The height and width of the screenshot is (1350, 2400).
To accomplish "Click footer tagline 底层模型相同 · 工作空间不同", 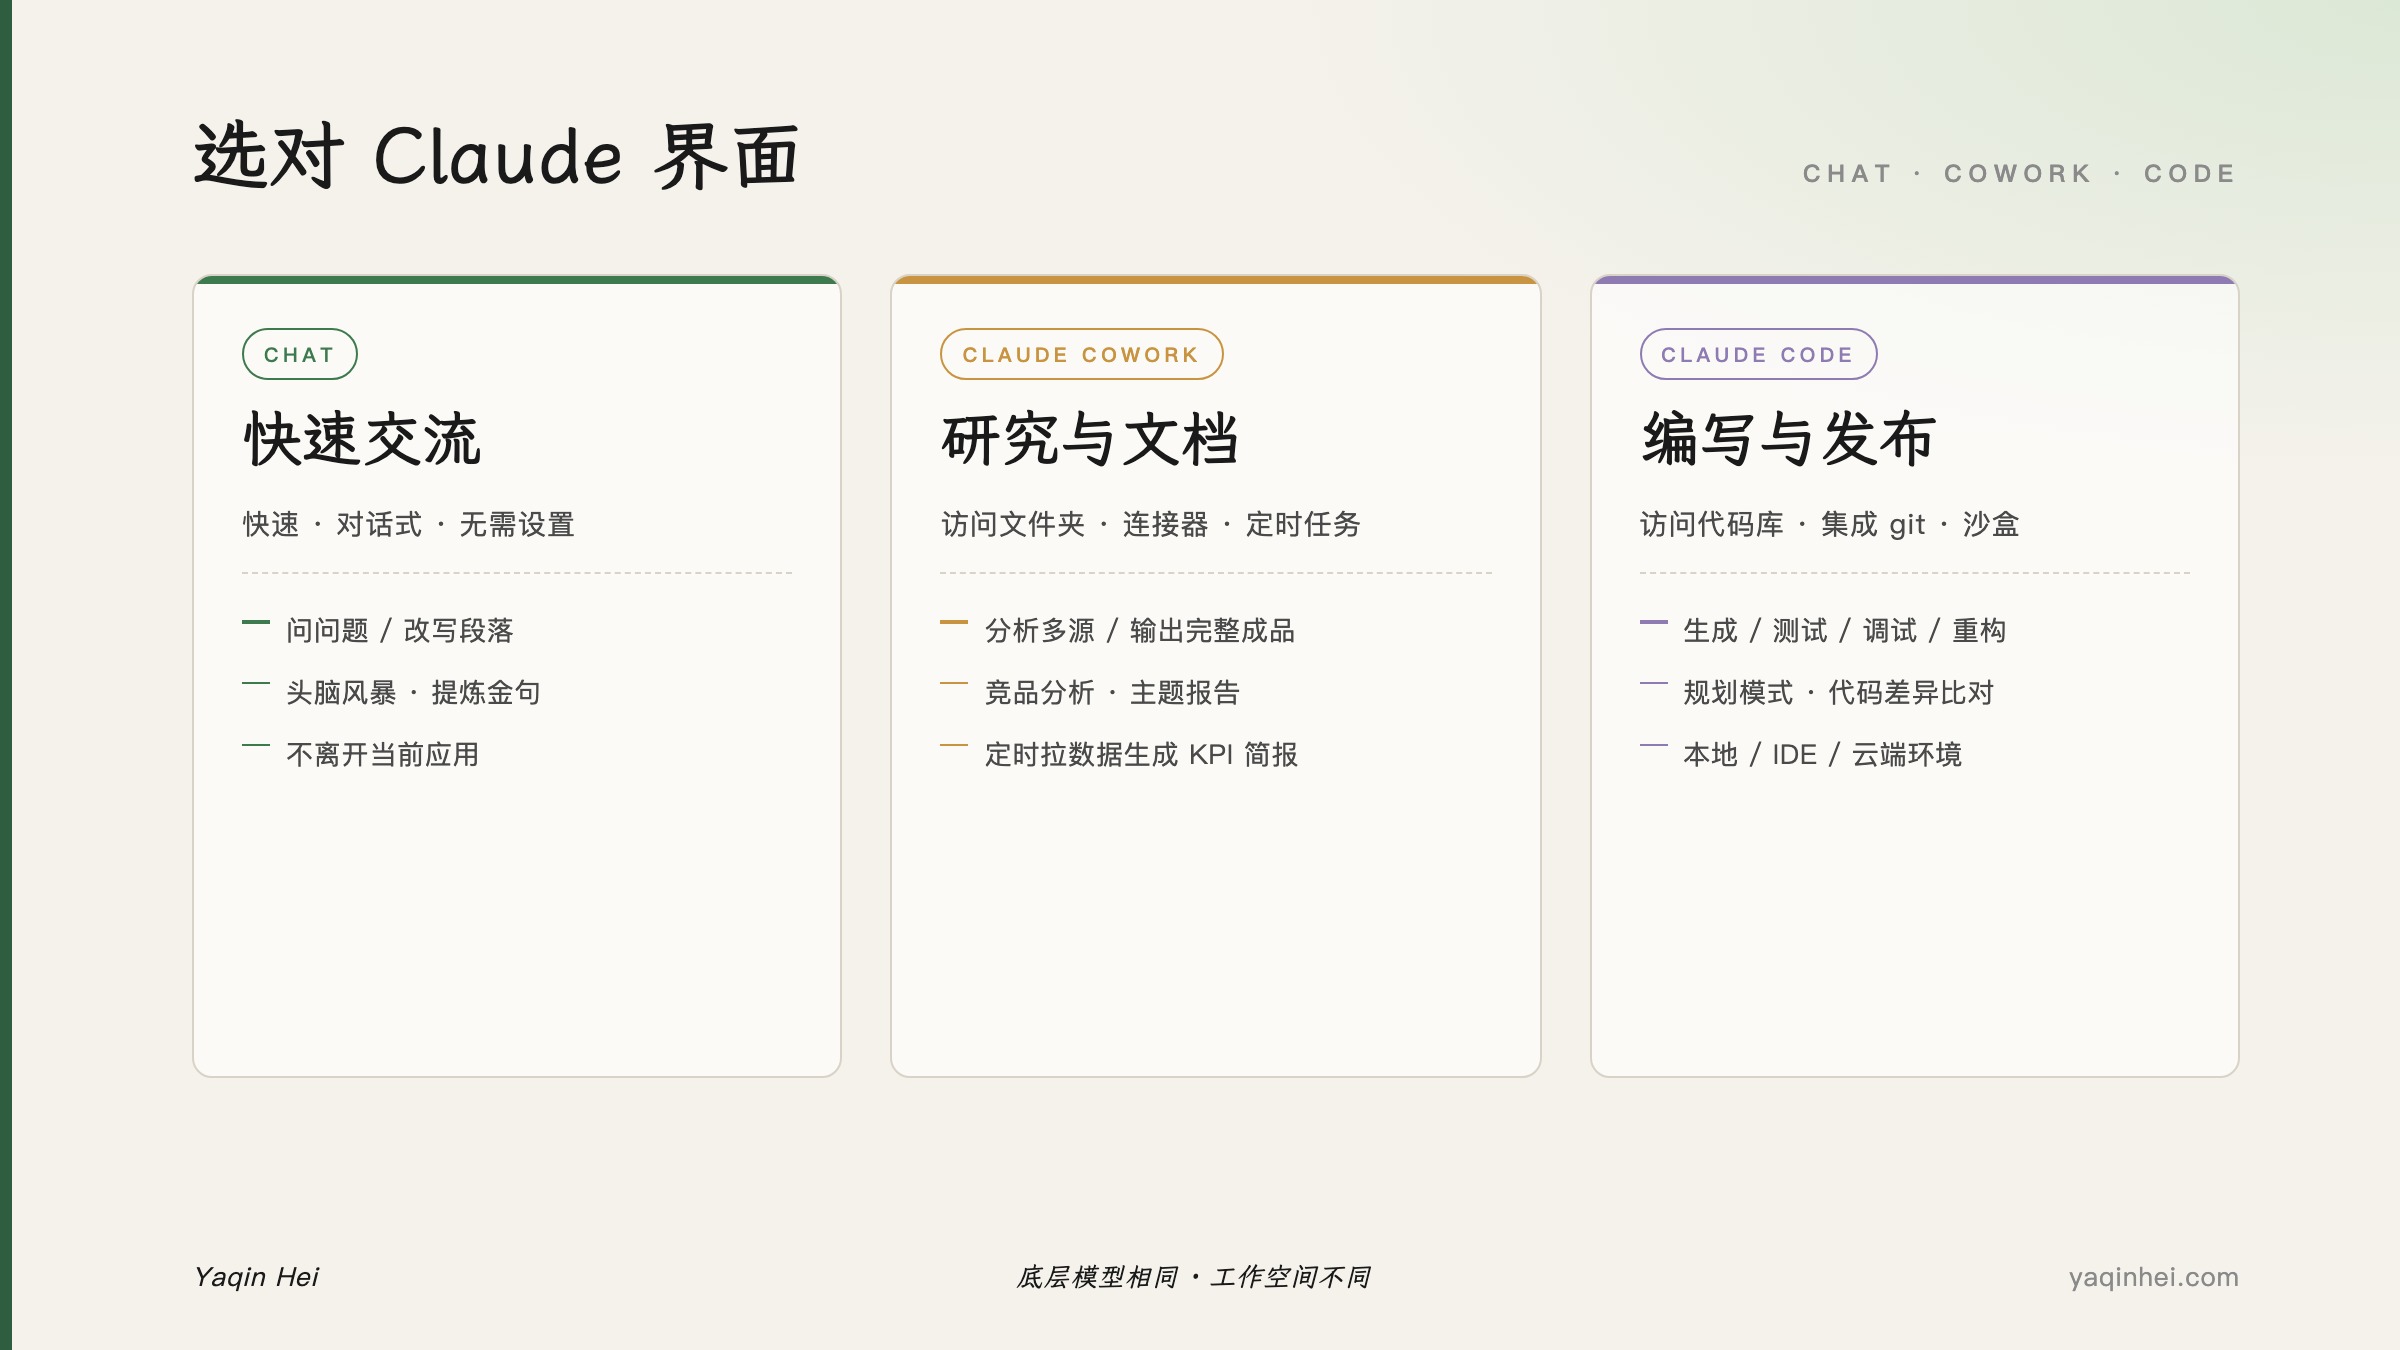I will point(1193,1277).
